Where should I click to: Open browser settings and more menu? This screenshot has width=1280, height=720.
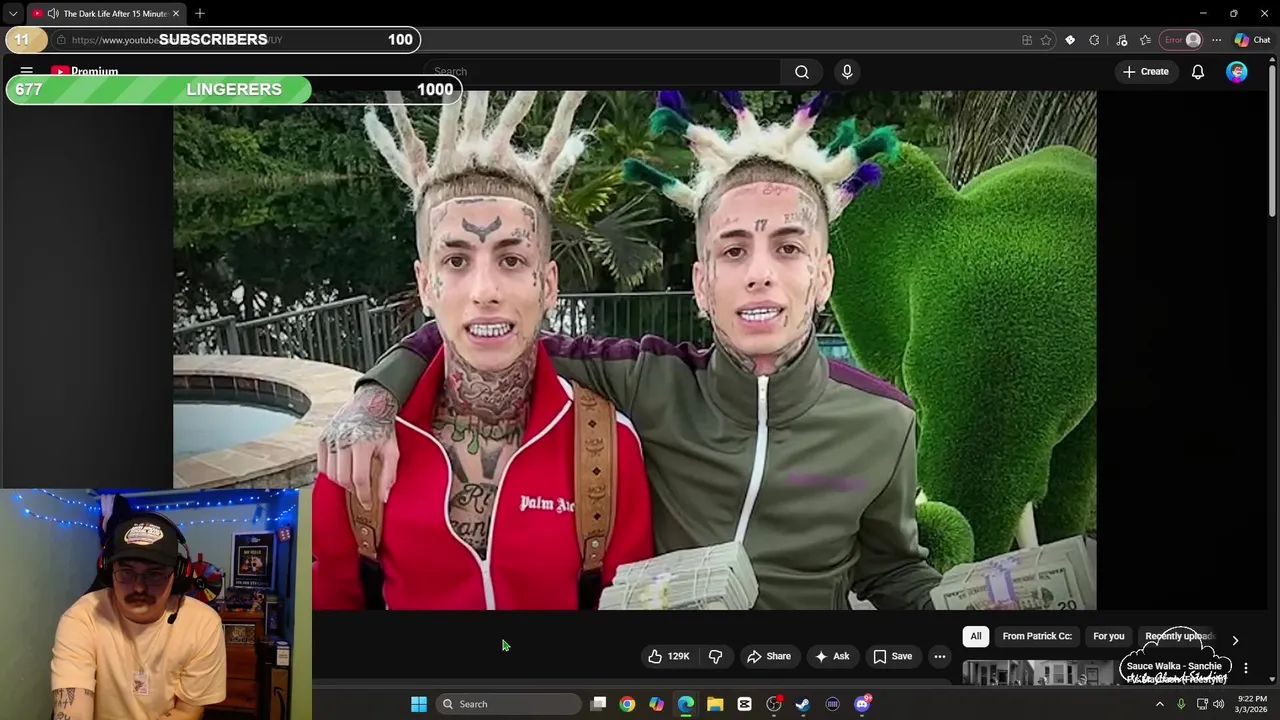1216,40
